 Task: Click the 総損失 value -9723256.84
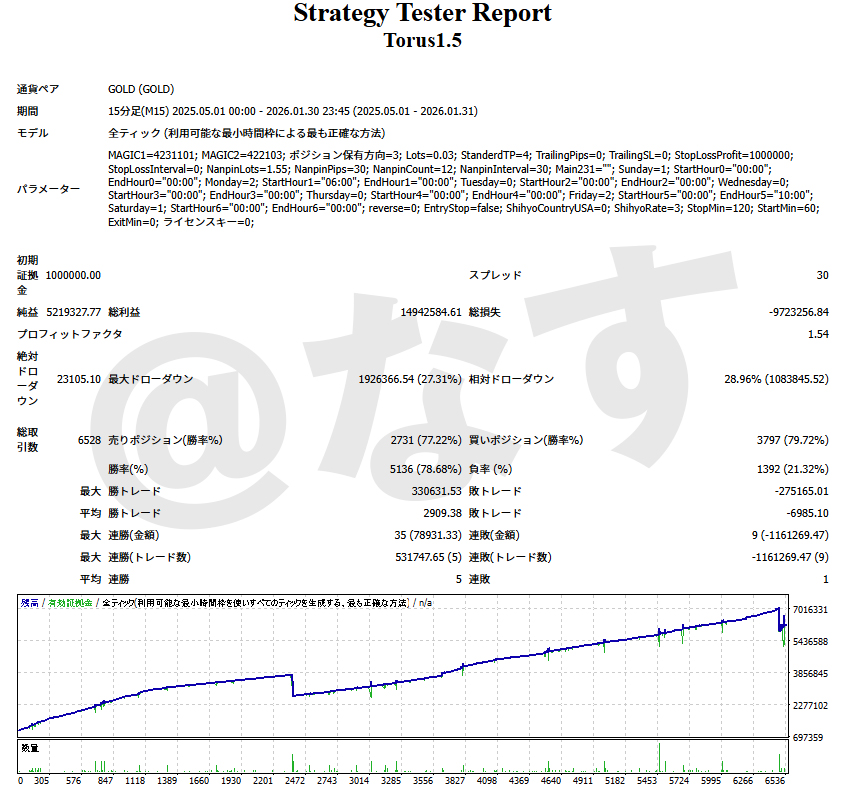[798, 312]
